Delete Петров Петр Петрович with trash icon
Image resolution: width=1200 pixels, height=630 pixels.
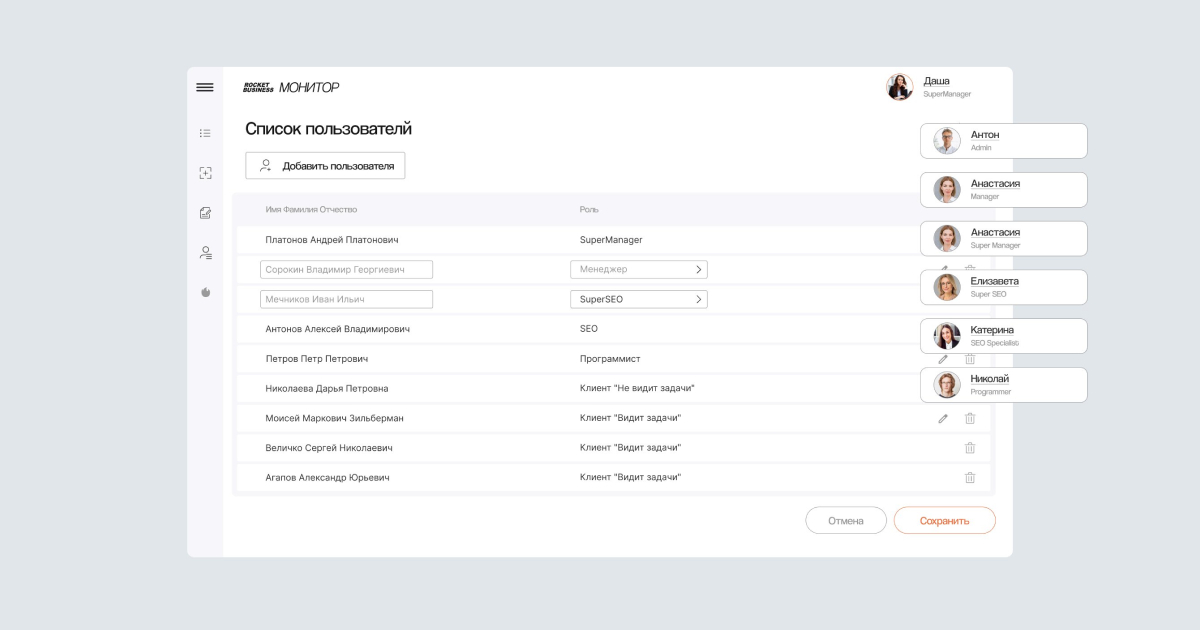point(970,359)
